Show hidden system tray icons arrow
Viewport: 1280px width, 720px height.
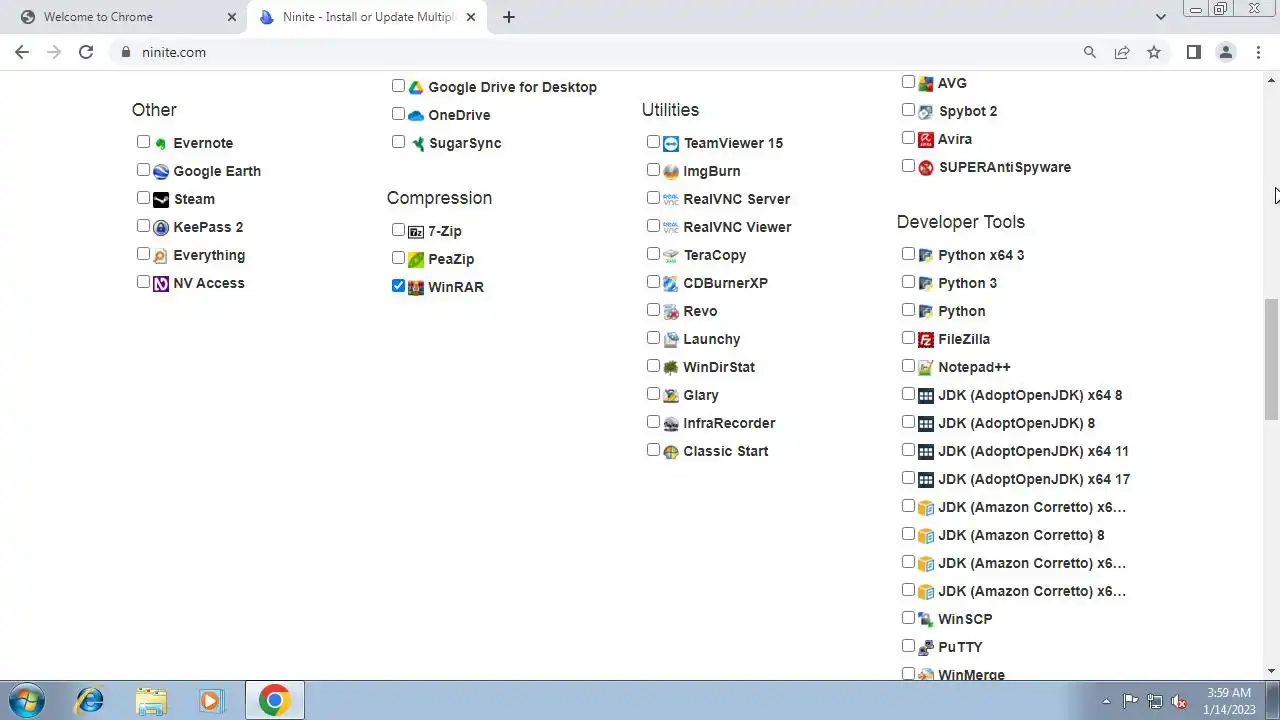point(1106,701)
